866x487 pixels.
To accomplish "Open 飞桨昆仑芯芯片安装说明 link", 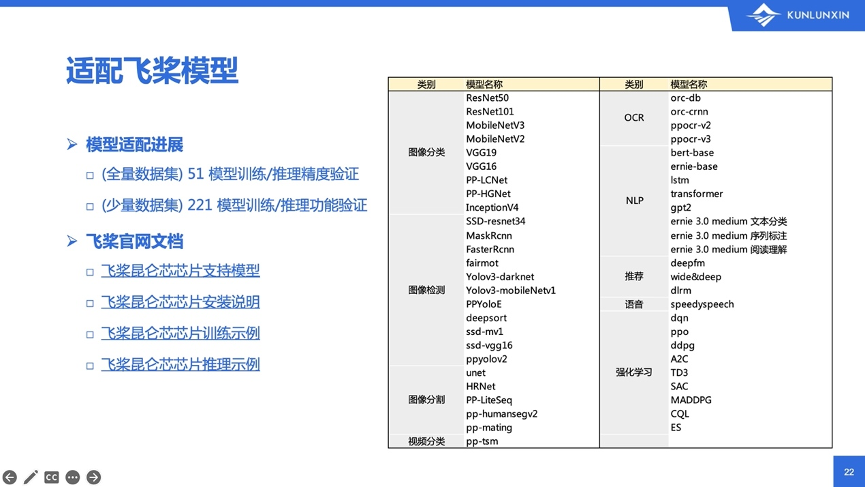I will 180,302.
